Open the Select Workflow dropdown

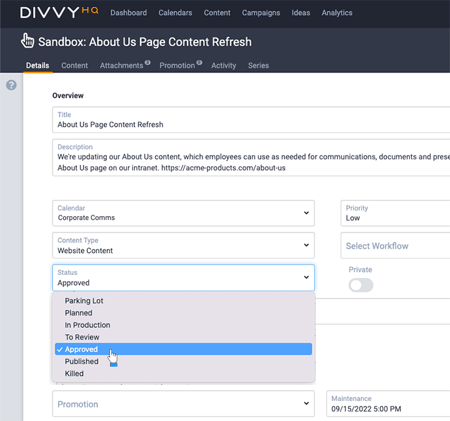pos(395,245)
